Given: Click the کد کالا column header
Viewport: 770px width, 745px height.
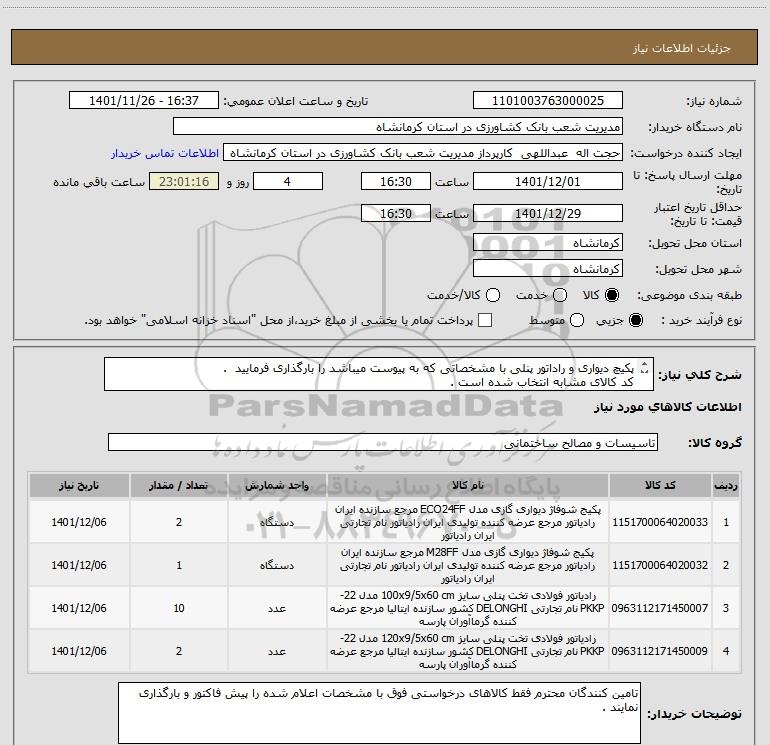Looking at the screenshot, I should coord(660,486).
